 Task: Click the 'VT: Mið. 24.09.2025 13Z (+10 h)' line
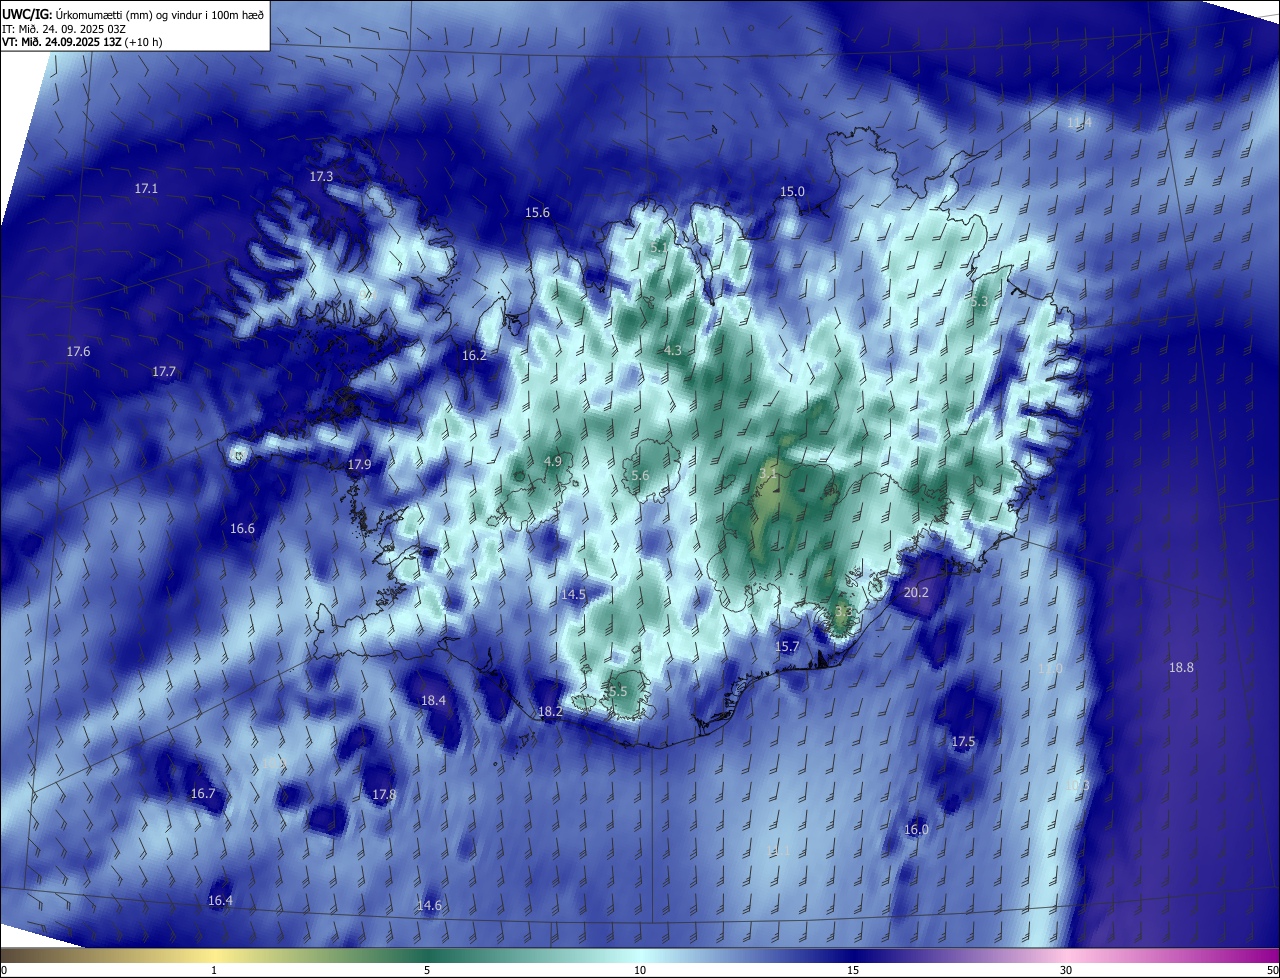[x=82, y=42]
